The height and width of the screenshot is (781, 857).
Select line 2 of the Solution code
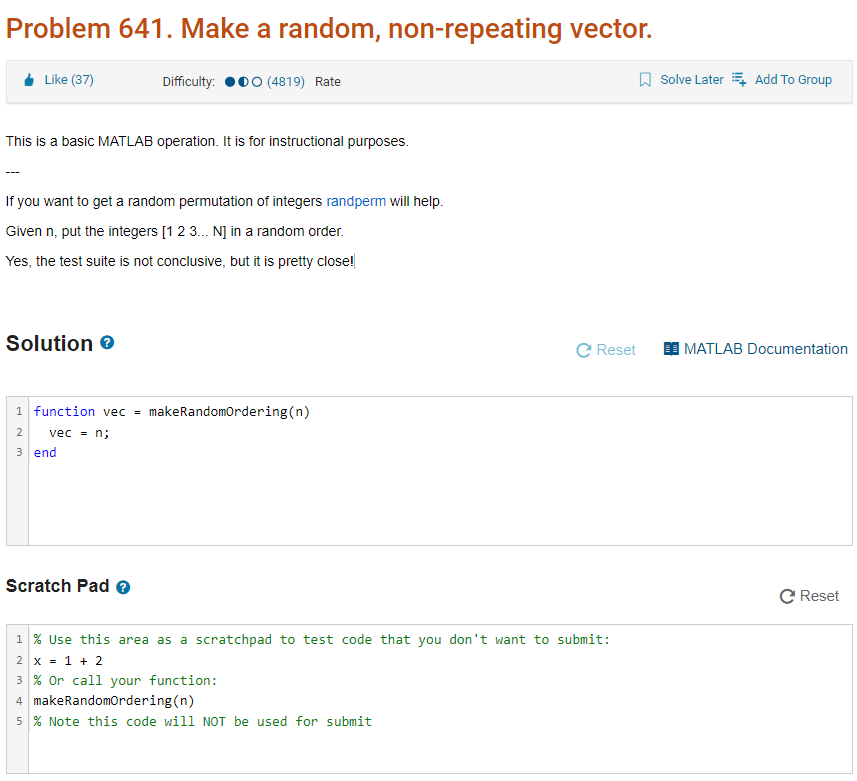tap(80, 432)
